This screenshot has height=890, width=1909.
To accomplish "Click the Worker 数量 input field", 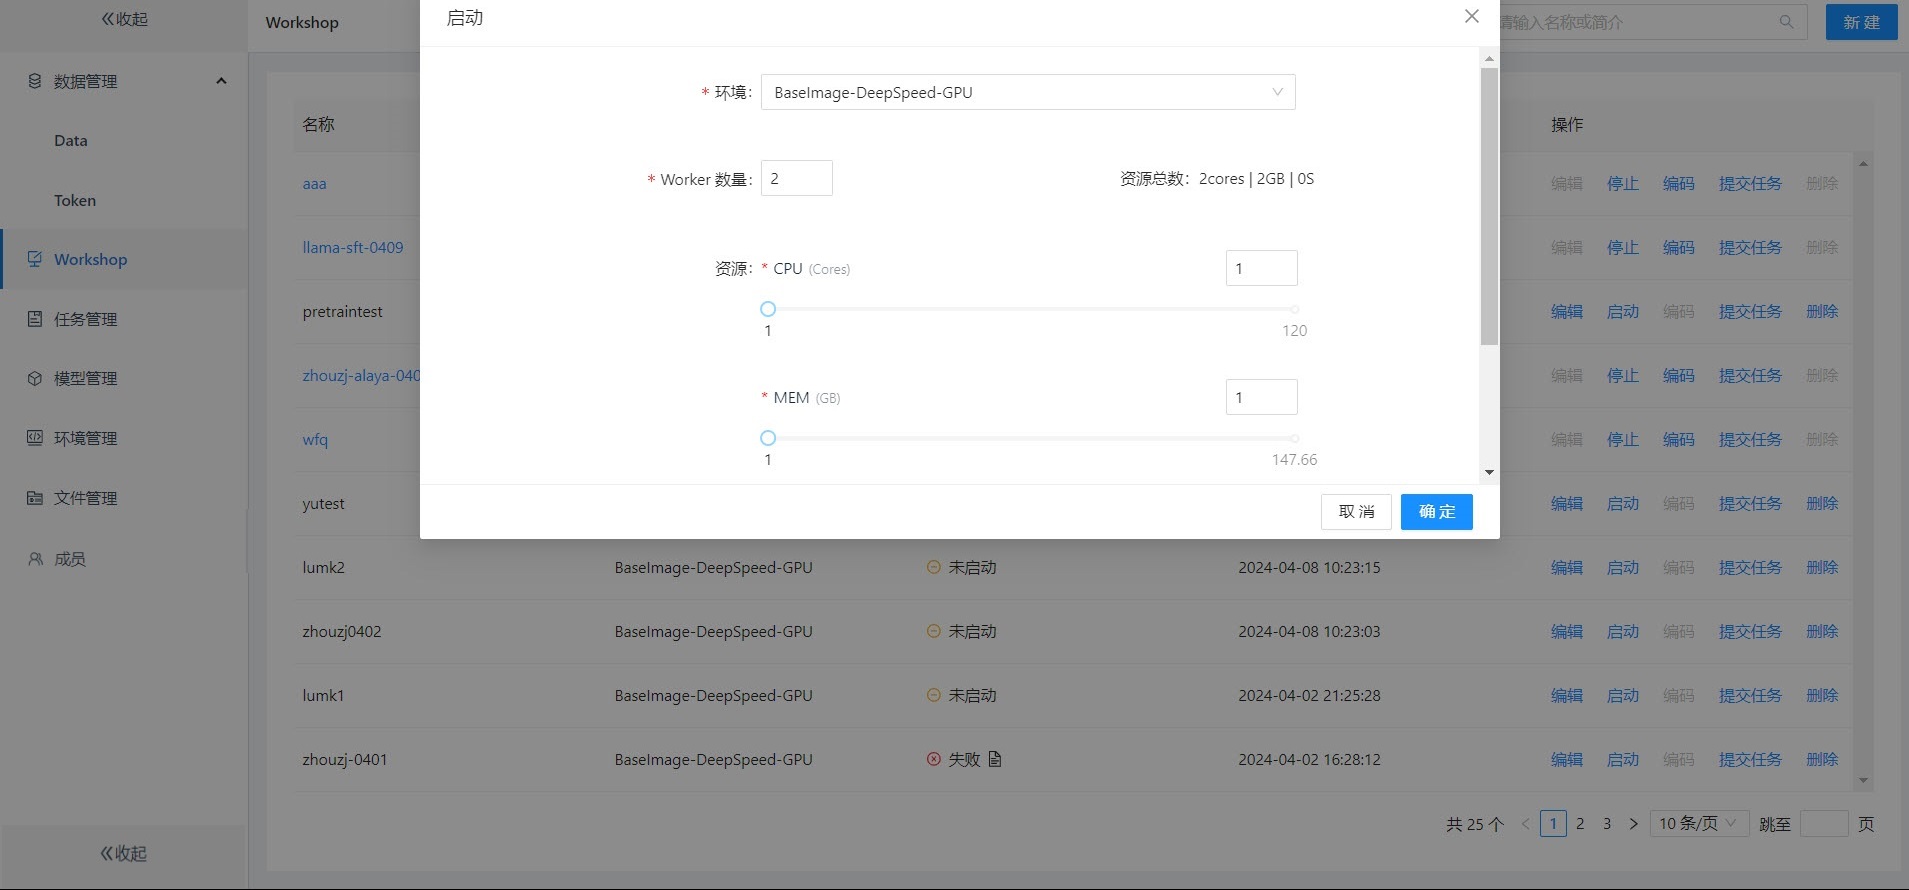I will coord(796,178).
